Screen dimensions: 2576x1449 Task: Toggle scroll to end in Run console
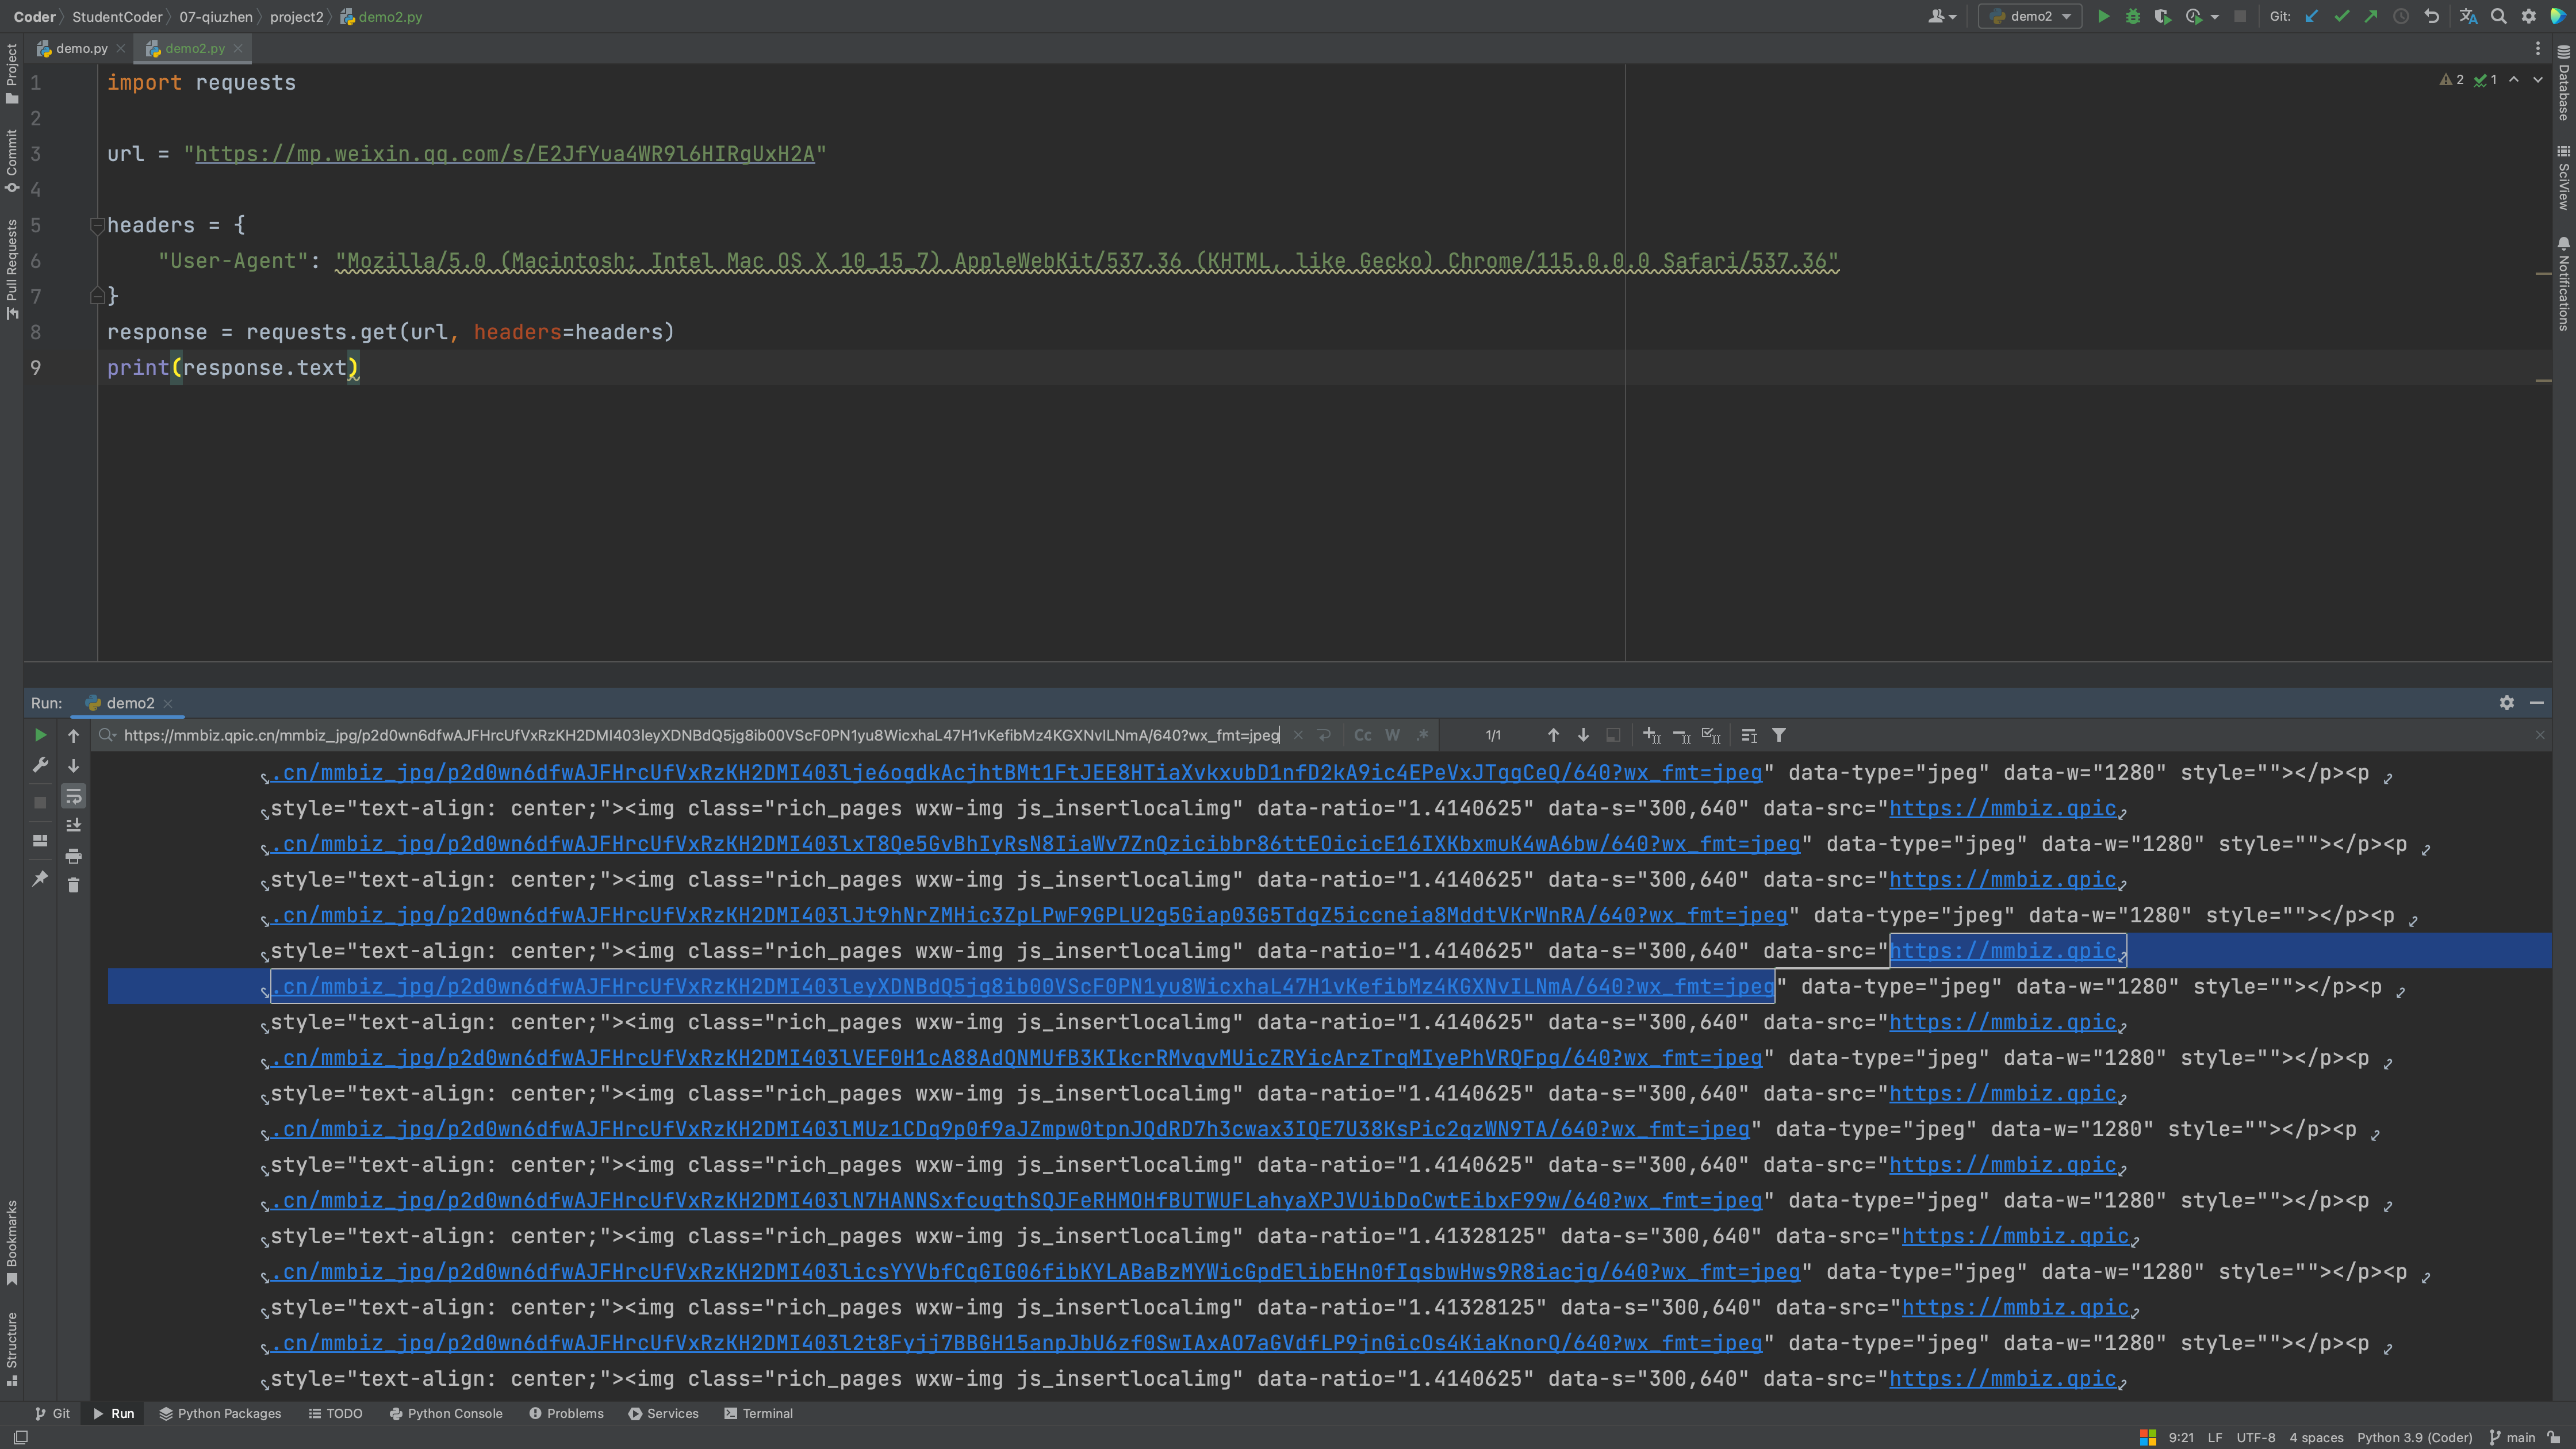click(x=73, y=825)
